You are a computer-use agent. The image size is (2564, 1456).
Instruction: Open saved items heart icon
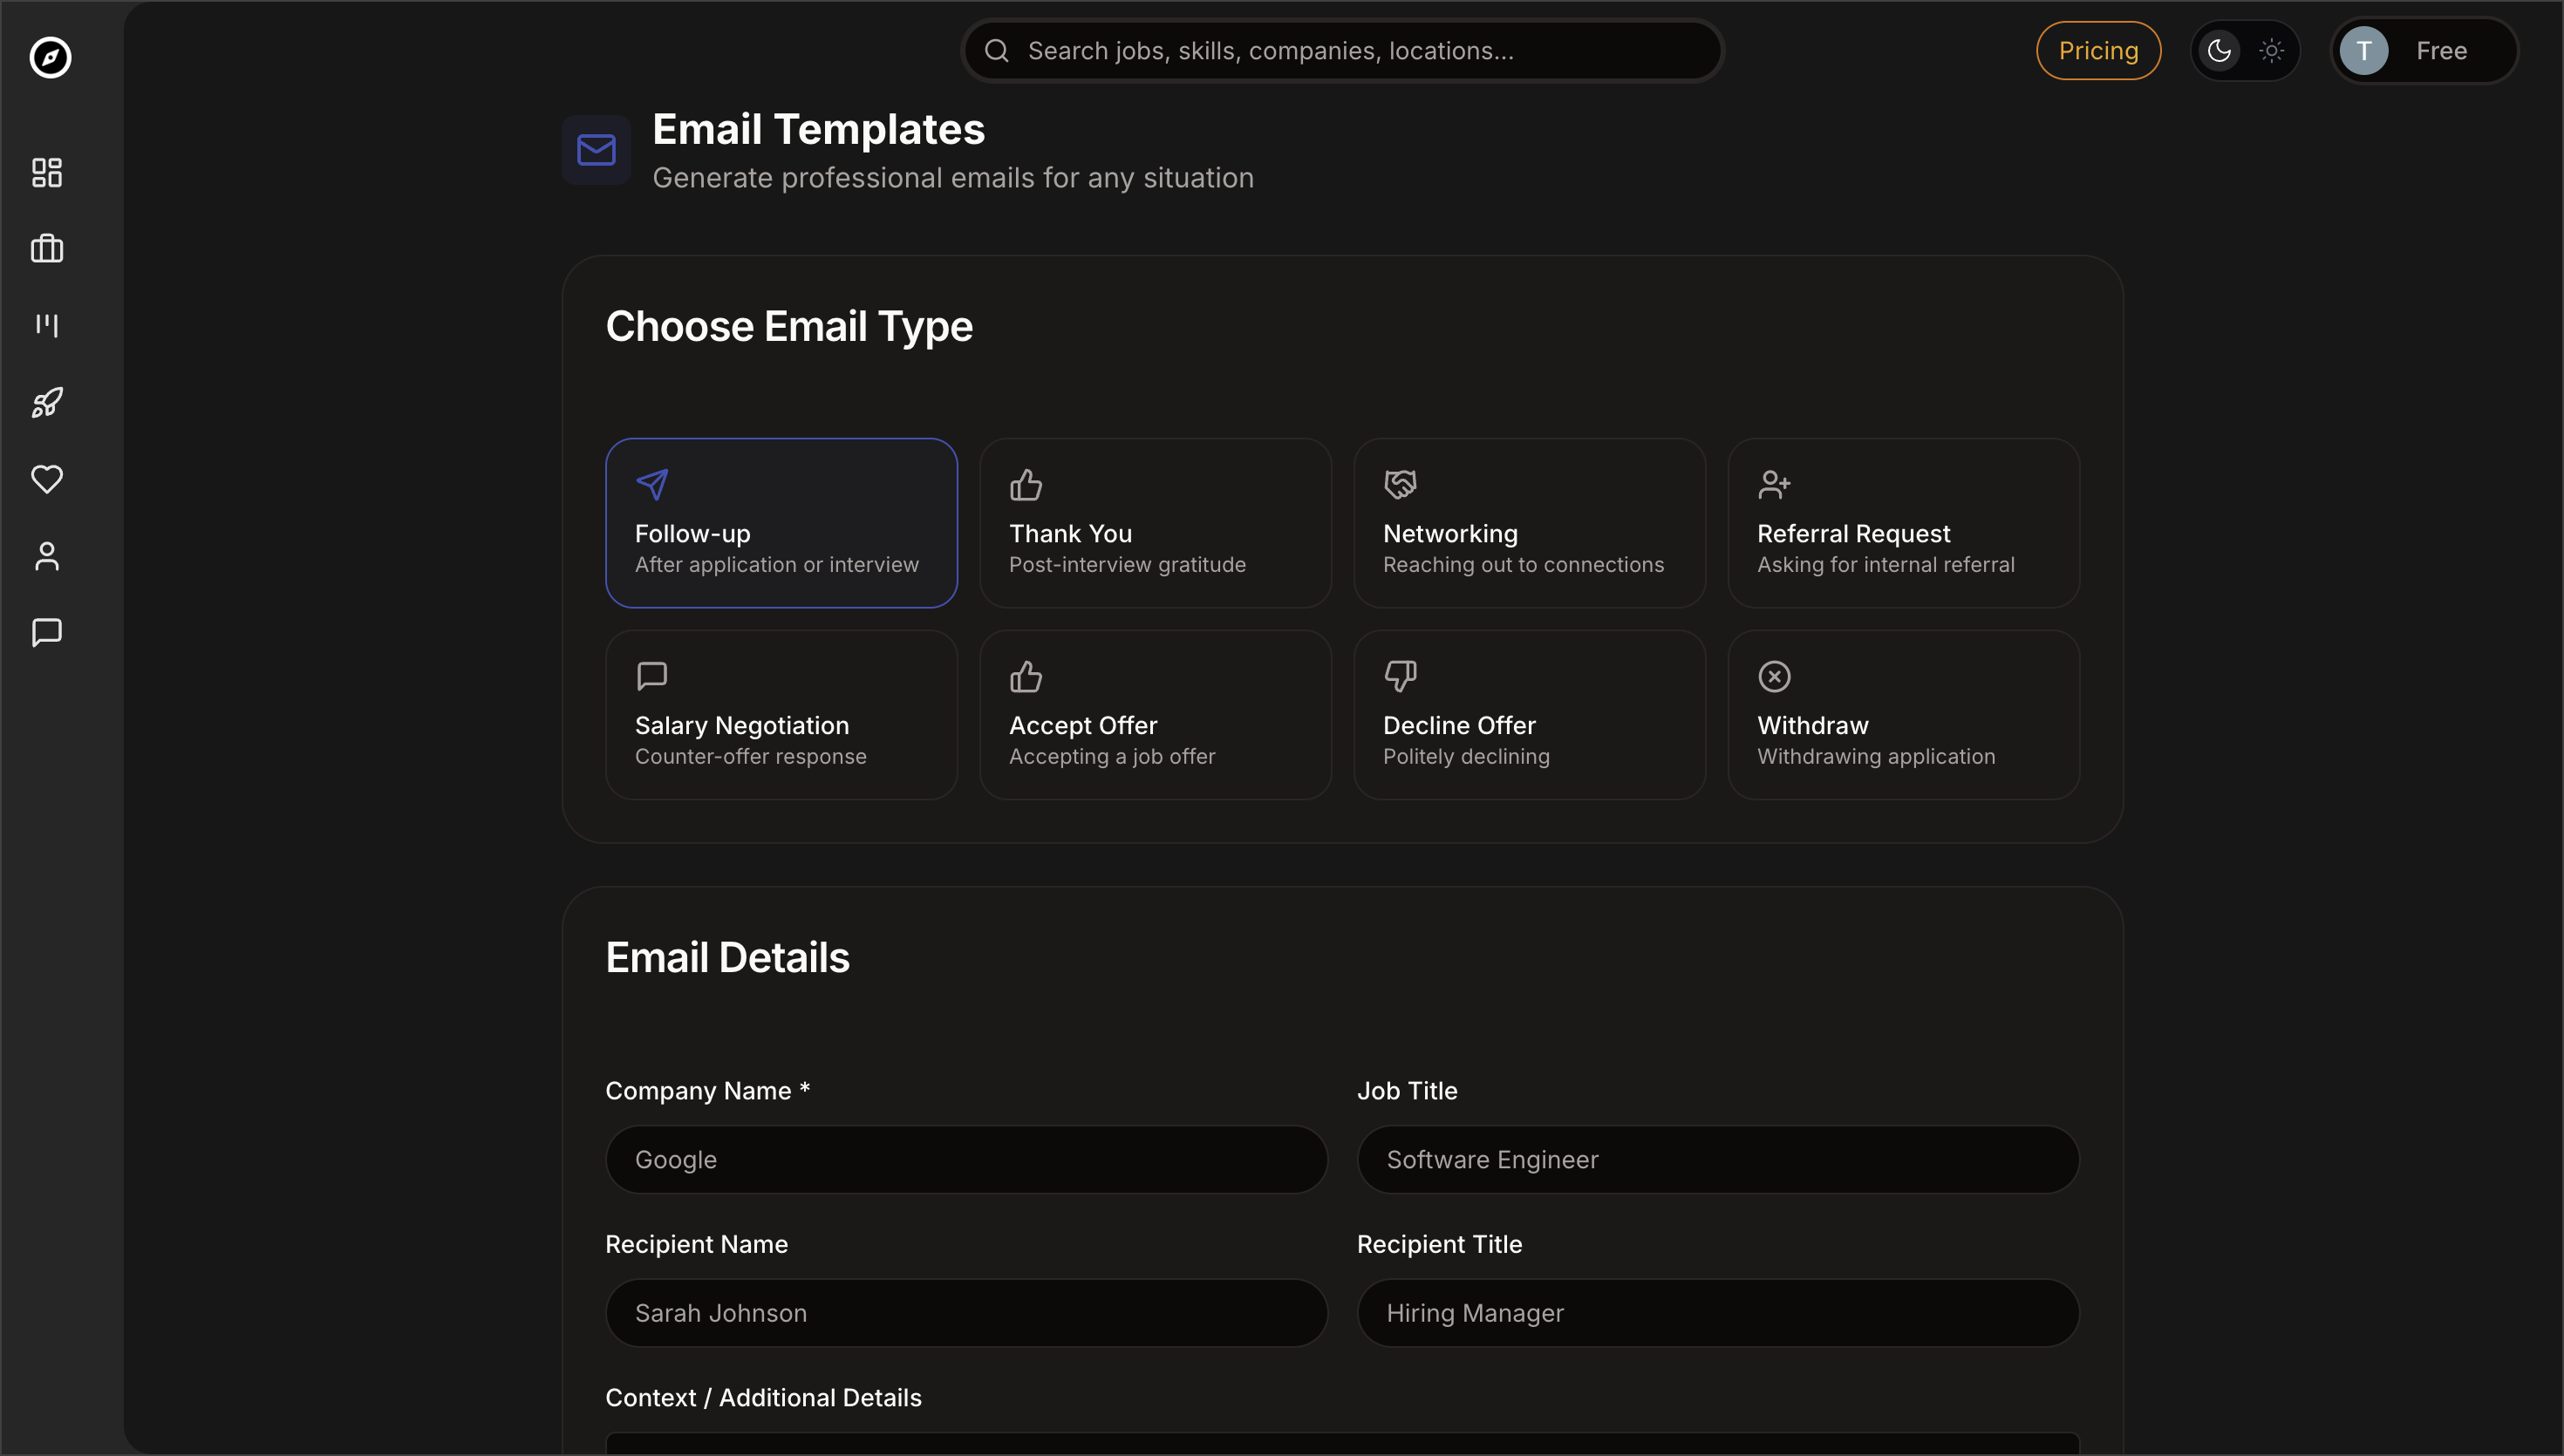[47, 479]
